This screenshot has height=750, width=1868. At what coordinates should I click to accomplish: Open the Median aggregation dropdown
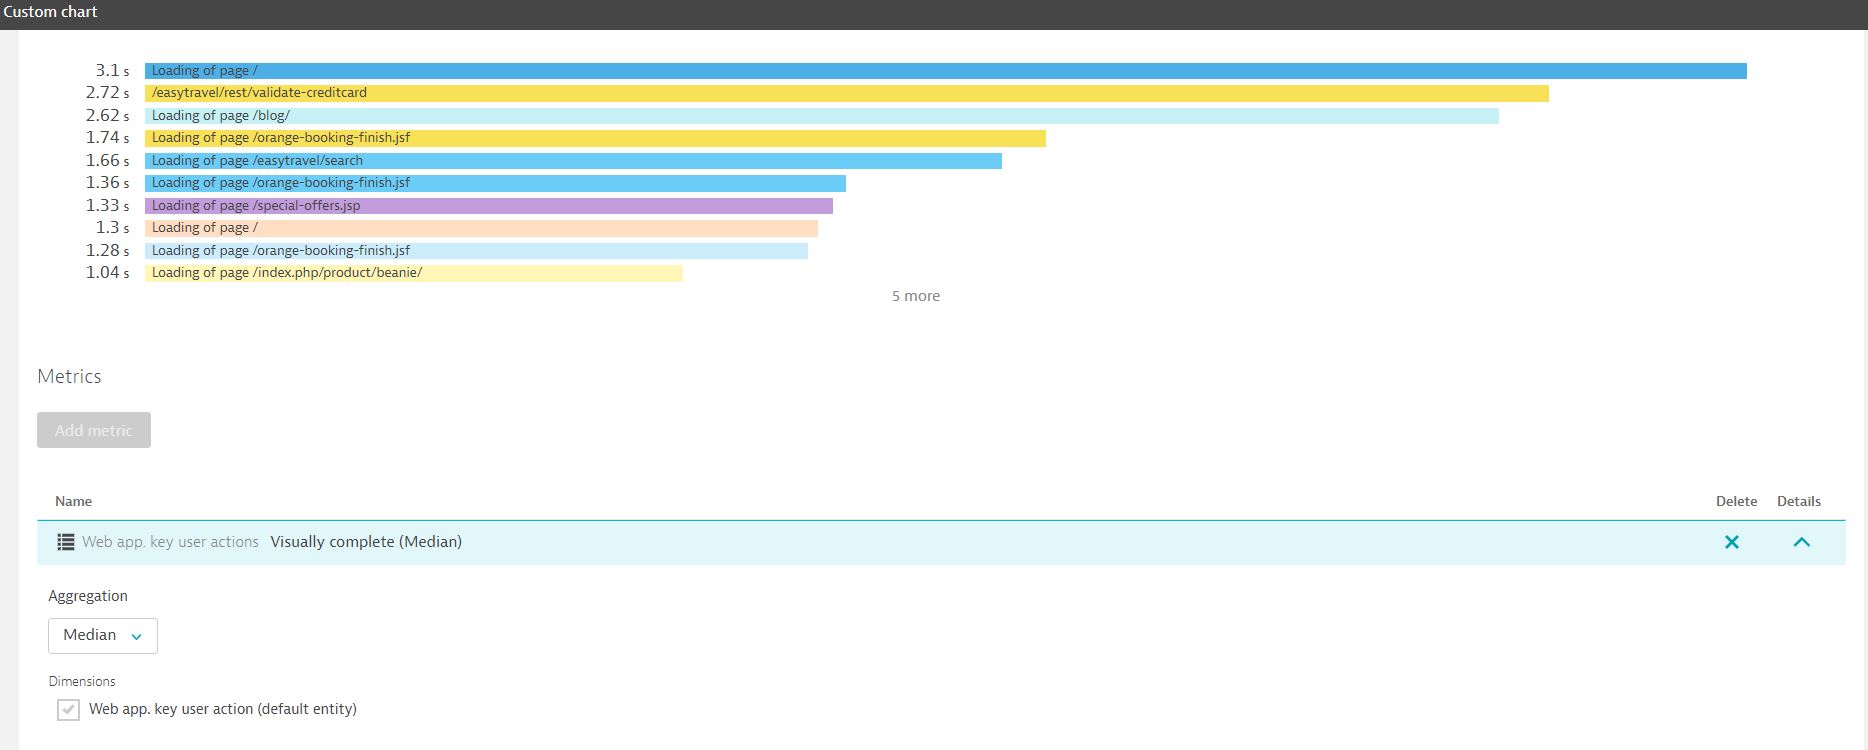click(x=103, y=636)
